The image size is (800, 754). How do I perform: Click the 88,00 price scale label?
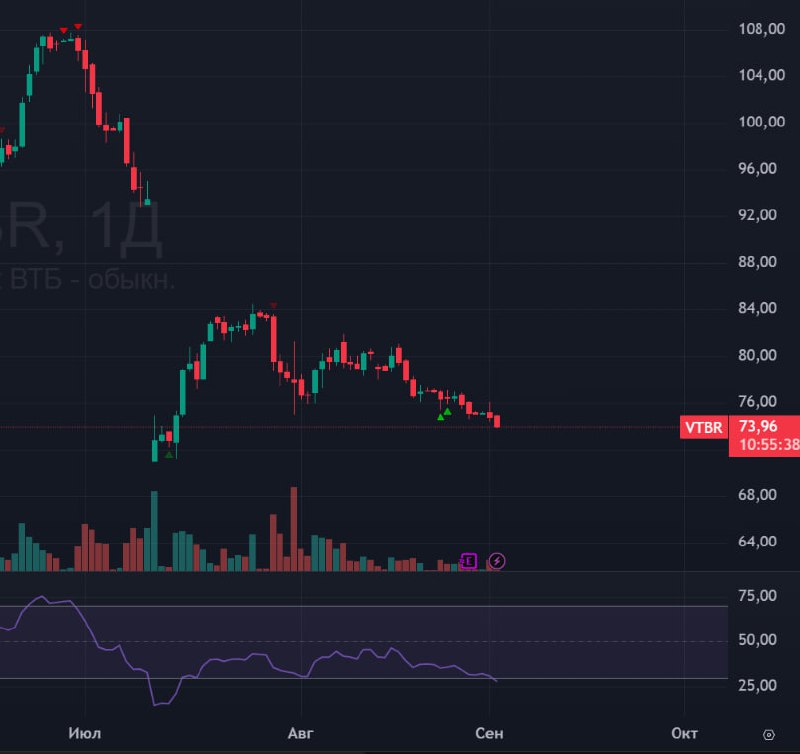point(757,262)
